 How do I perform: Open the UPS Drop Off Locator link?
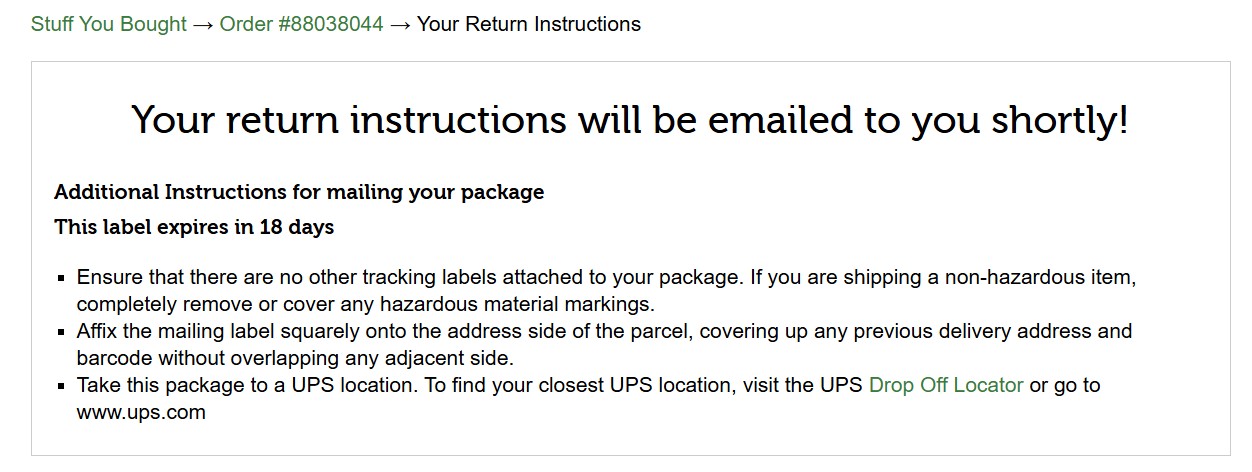pyautogui.click(x=946, y=385)
